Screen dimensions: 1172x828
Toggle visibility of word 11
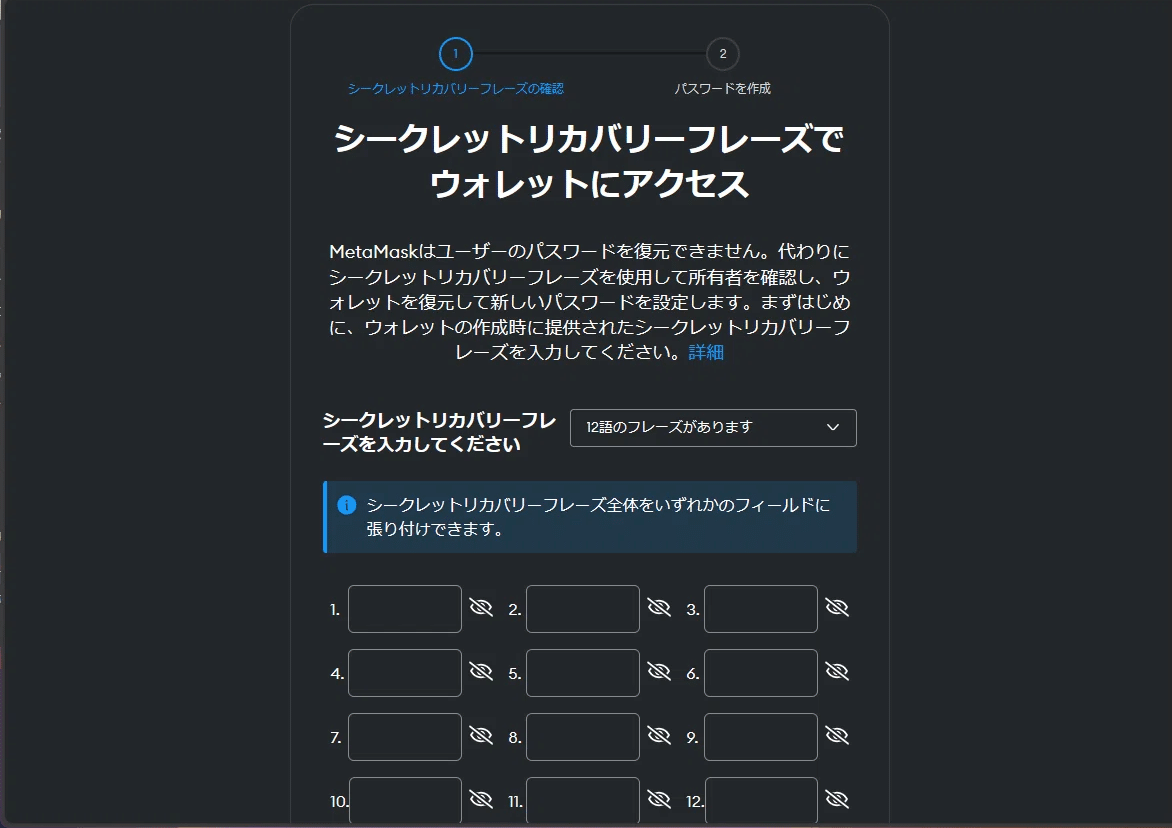coord(659,800)
